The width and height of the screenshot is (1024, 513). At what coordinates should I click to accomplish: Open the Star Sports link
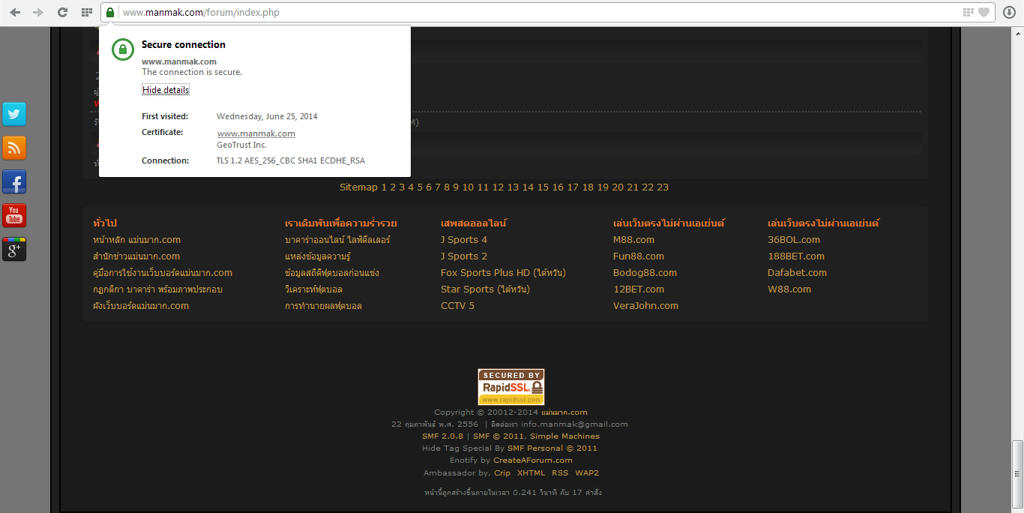coord(485,289)
